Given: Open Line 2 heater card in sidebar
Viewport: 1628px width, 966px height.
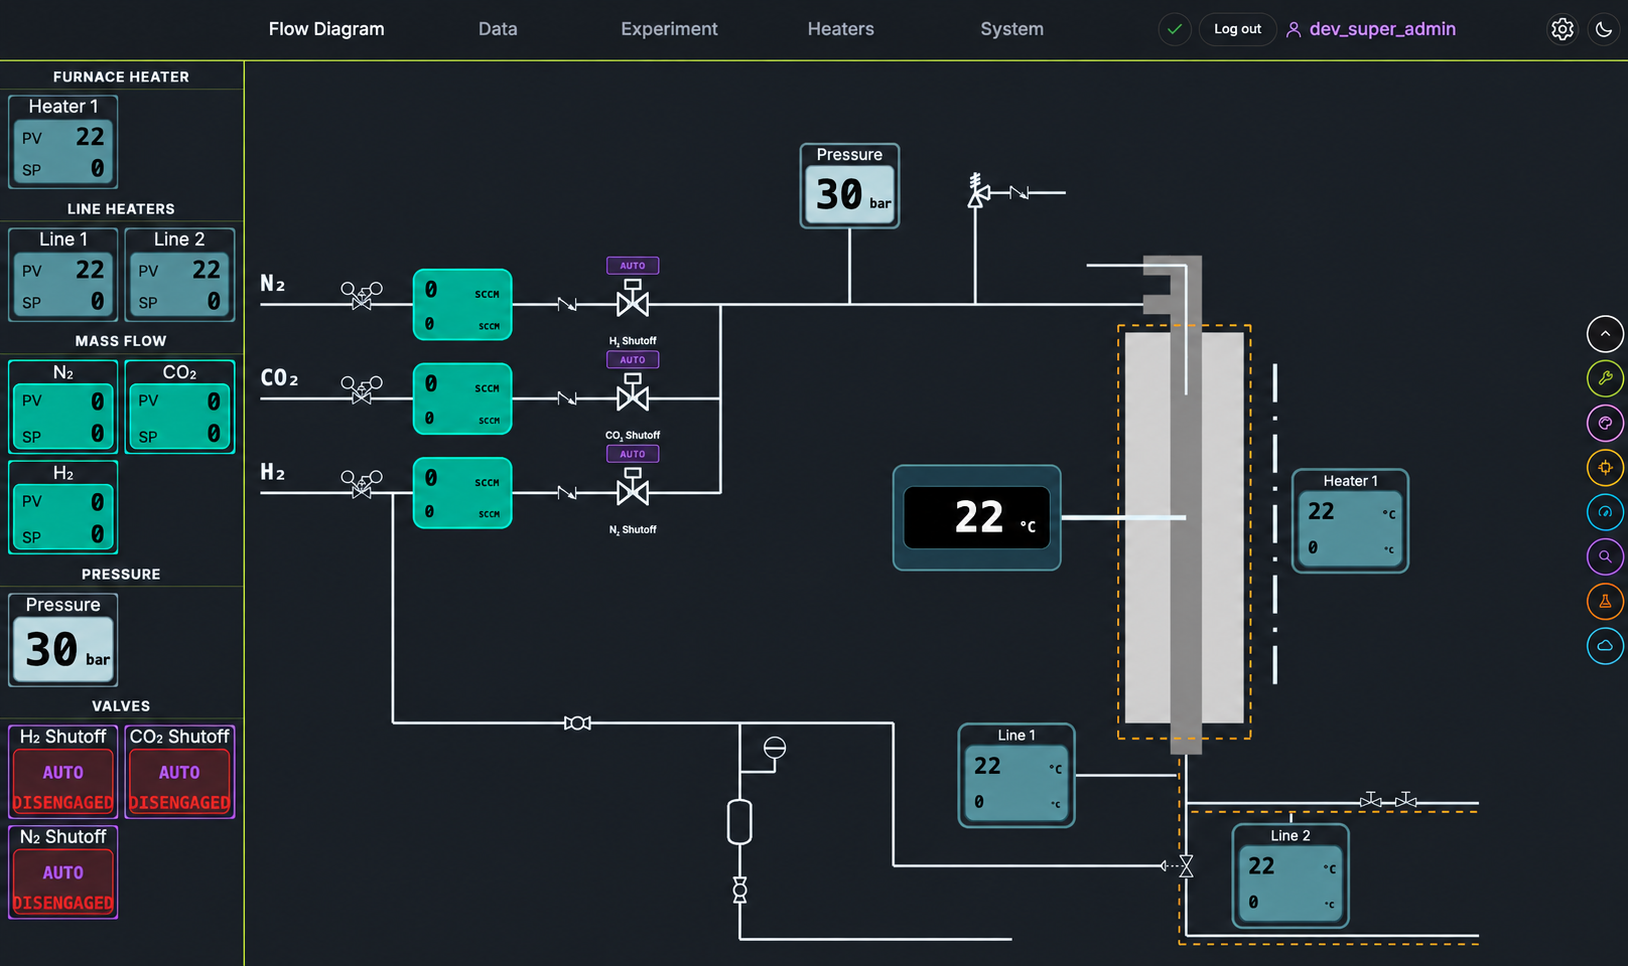Looking at the screenshot, I should pos(180,275).
